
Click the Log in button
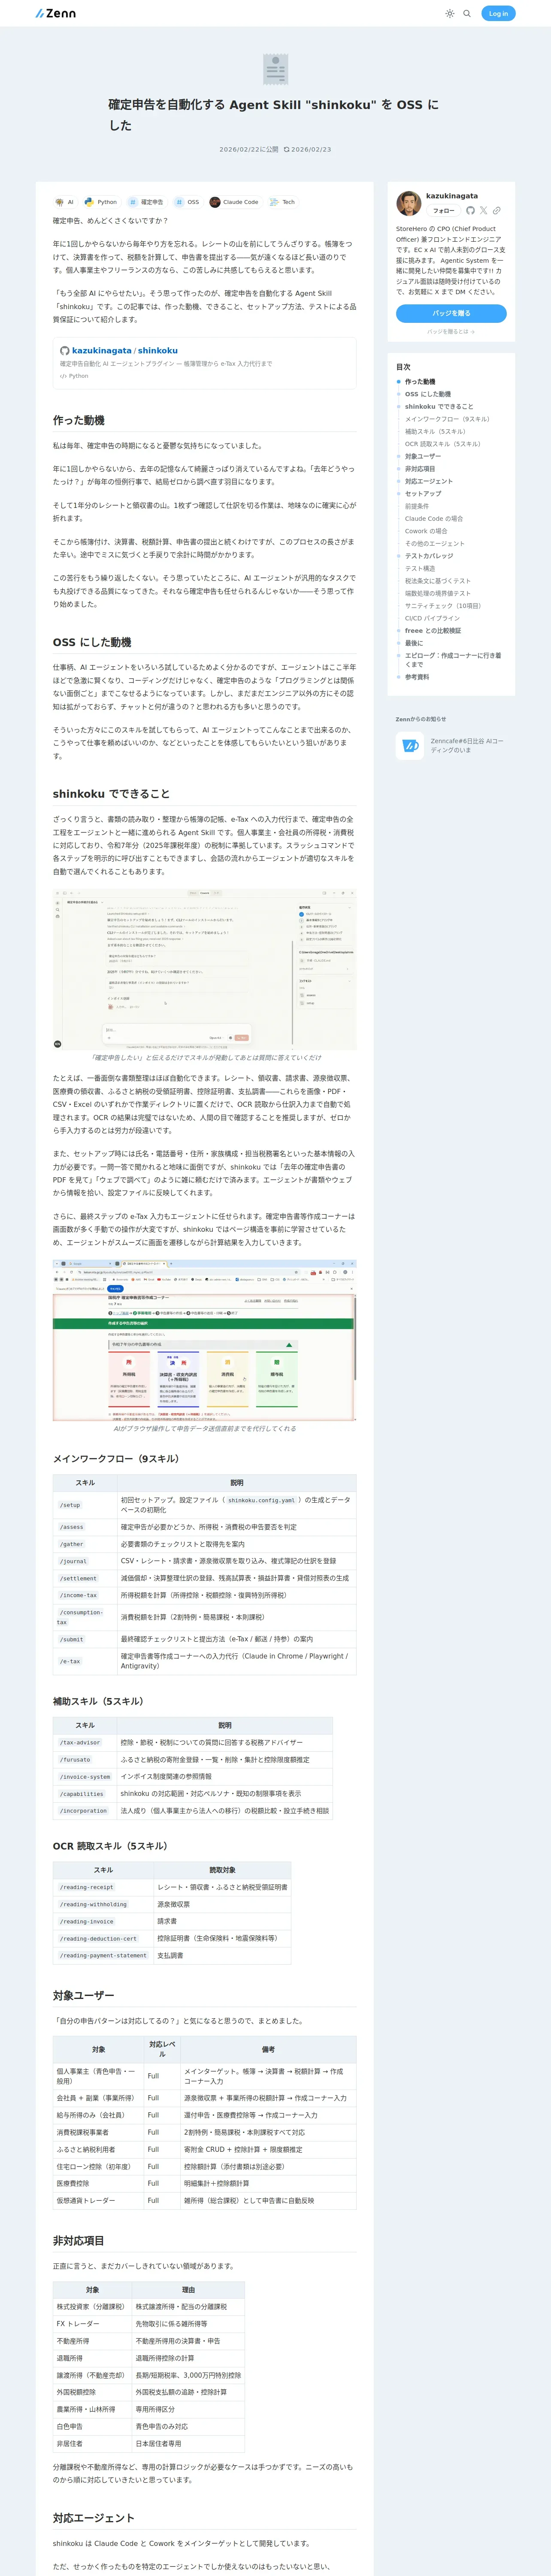pyautogui.click(x=498, y=14)
